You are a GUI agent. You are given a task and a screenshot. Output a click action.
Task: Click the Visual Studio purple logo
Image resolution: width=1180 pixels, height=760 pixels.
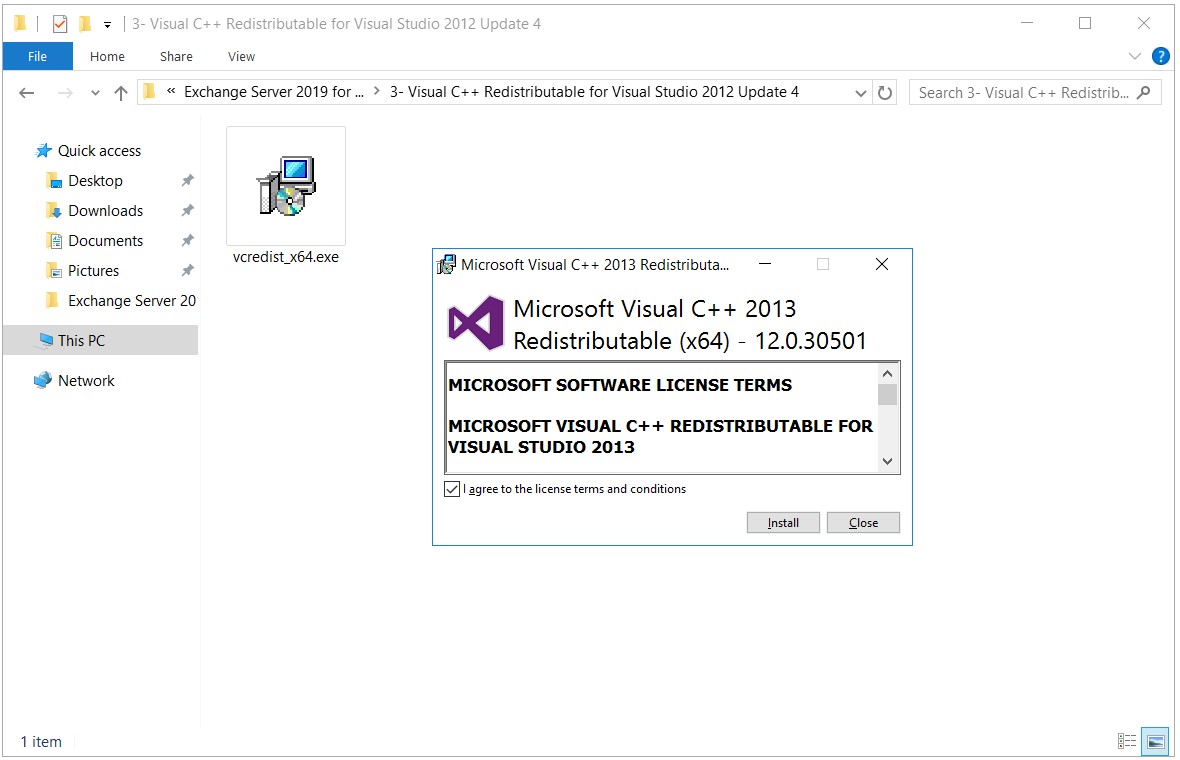coord(476,324)
